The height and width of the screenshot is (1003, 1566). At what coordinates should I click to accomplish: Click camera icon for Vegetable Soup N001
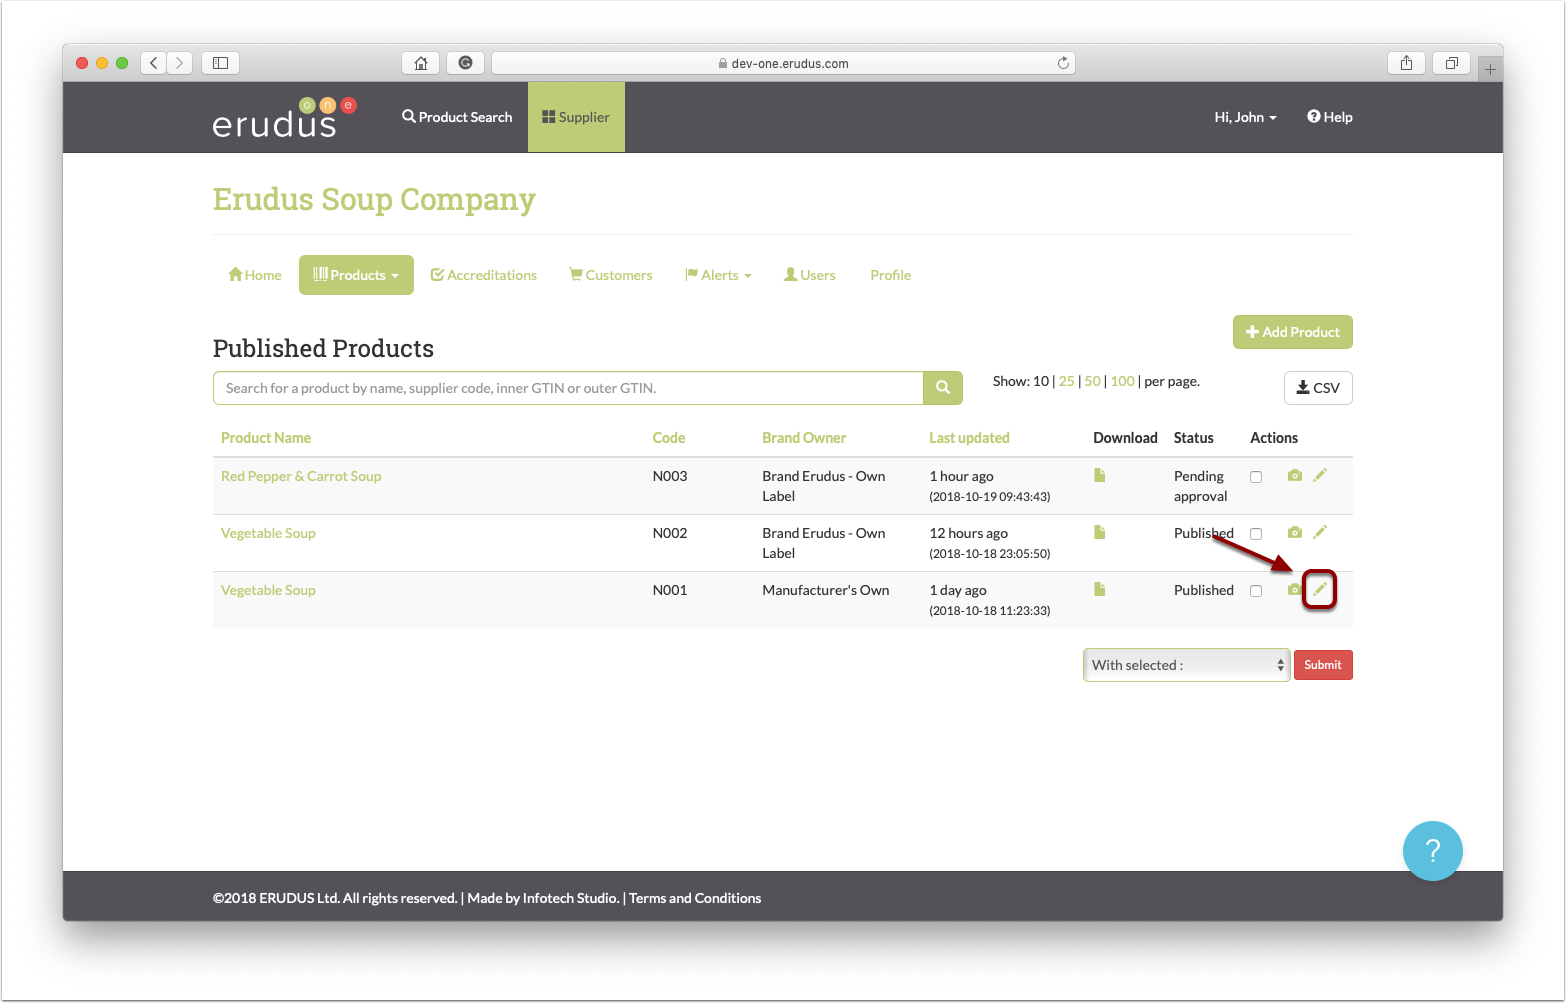[x=1295, y=589]
